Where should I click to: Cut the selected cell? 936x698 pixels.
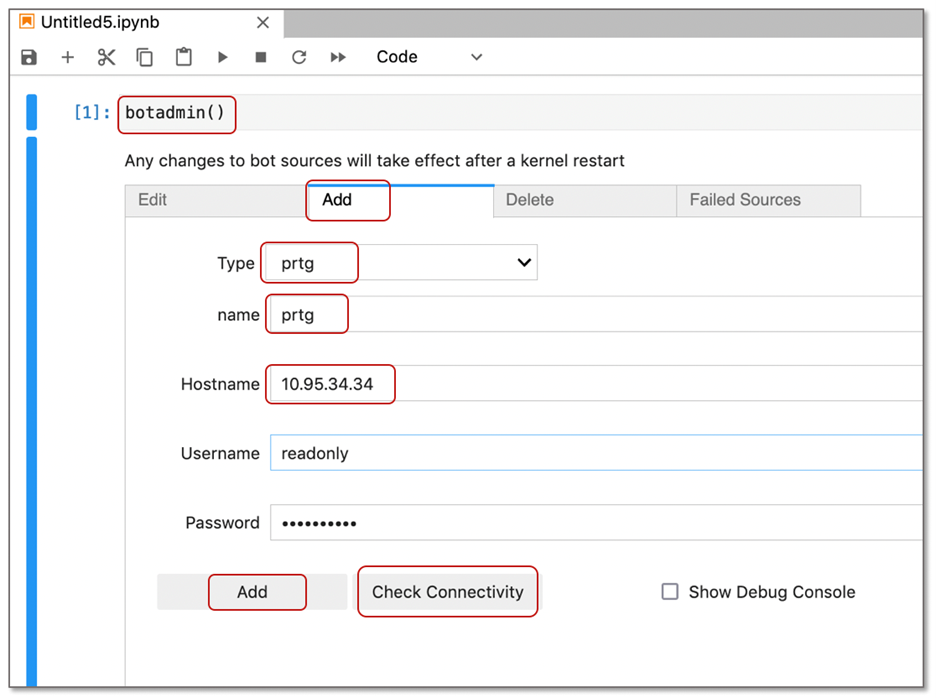pyautogui.click(x=106, y=57)
